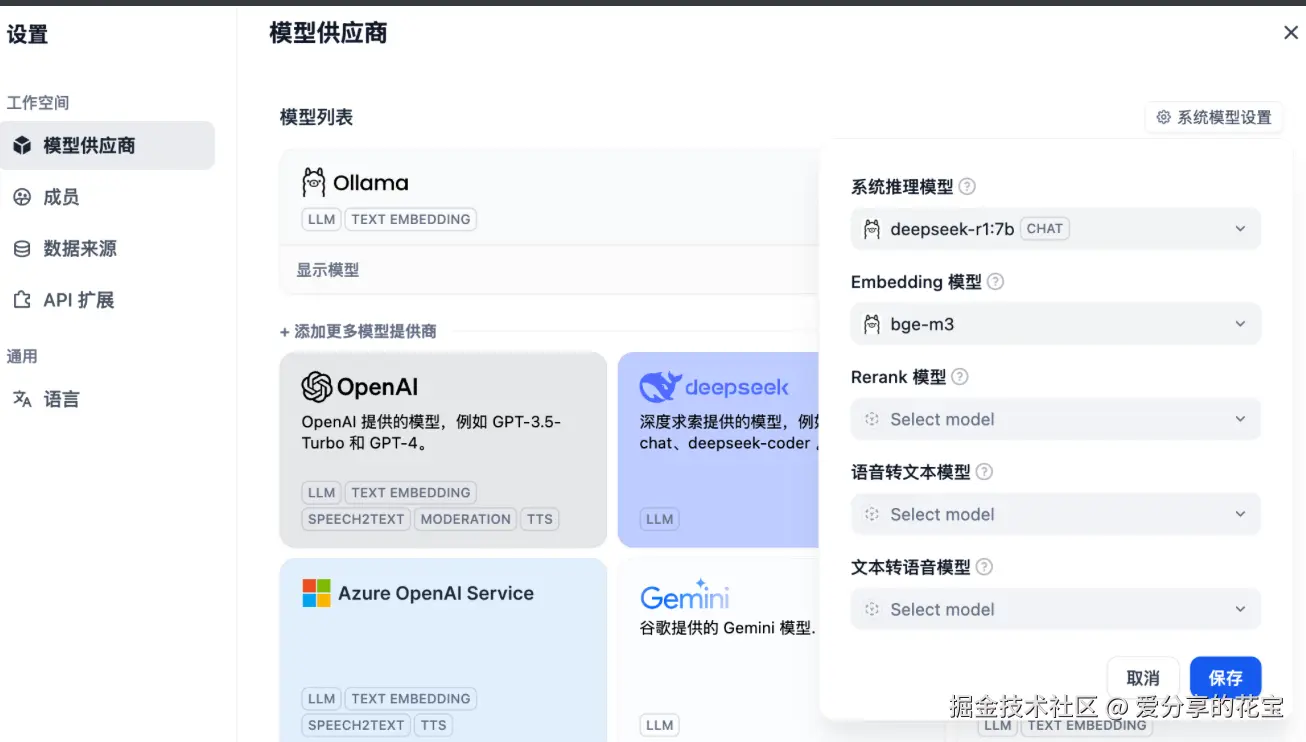1306x742 pixels.
Task: Click SPEECH2TEXT tag on OpenAI card
Action: click(x=356, y=519)
